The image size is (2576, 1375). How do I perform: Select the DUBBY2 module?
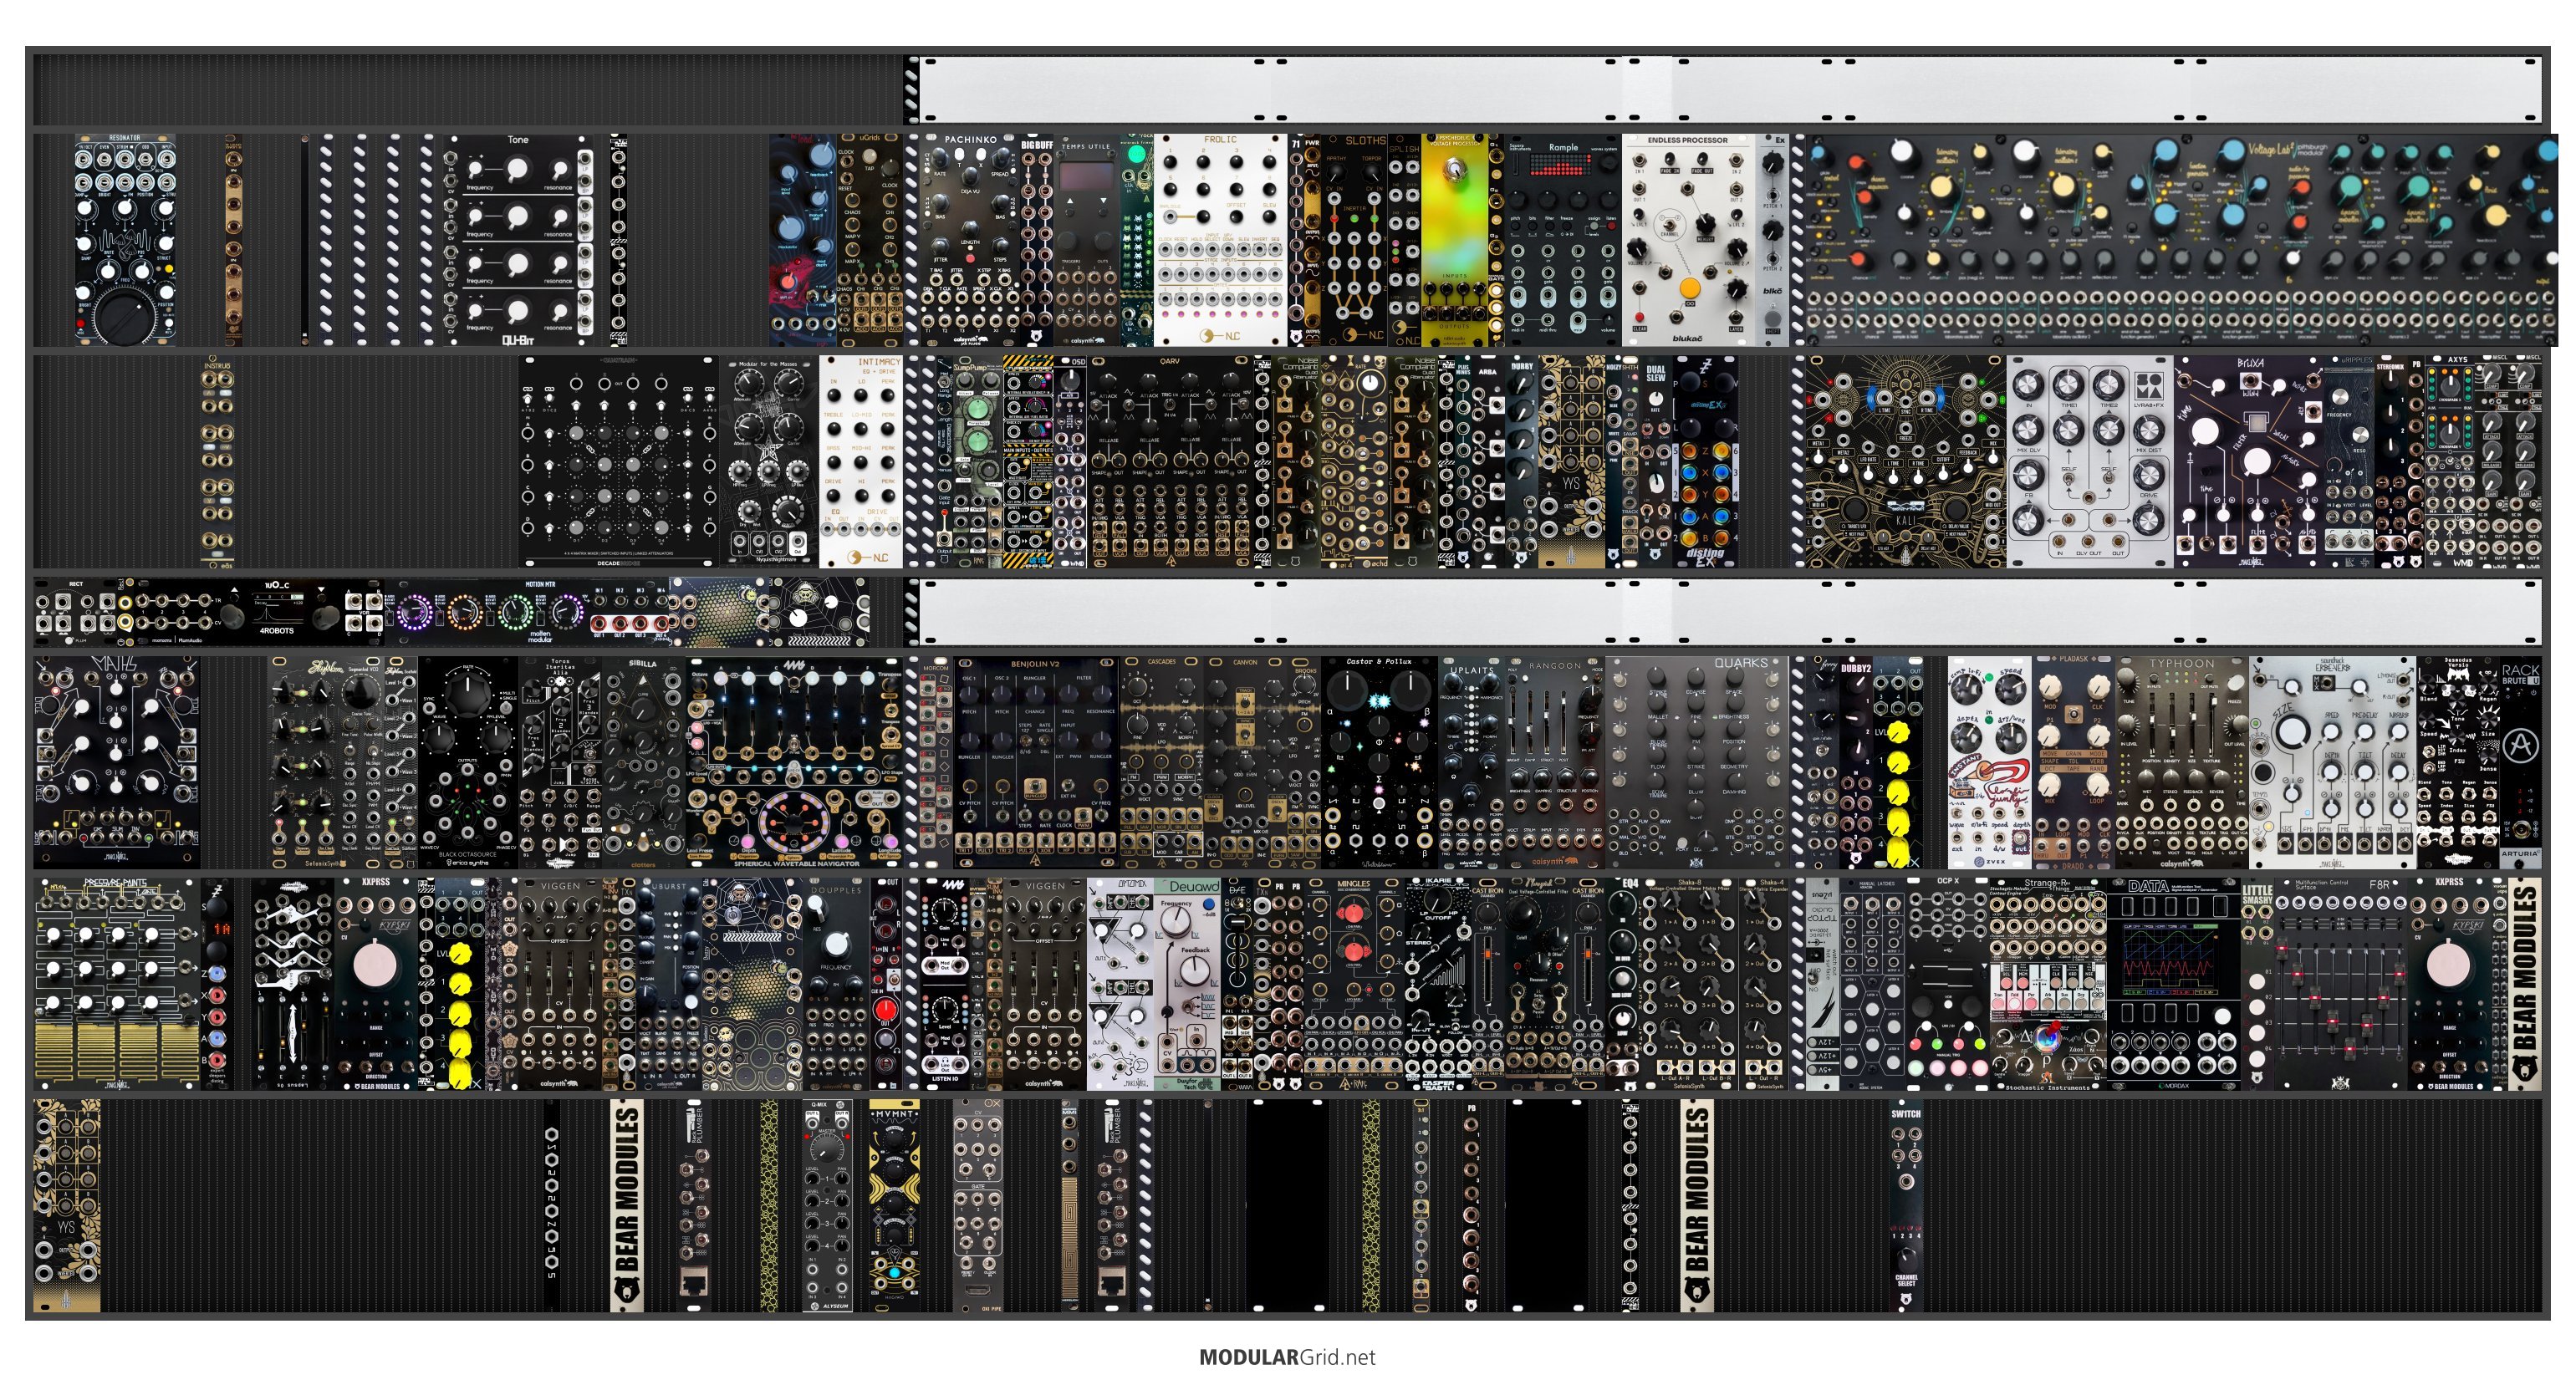pyautogui.click(x=1856, y=762)
